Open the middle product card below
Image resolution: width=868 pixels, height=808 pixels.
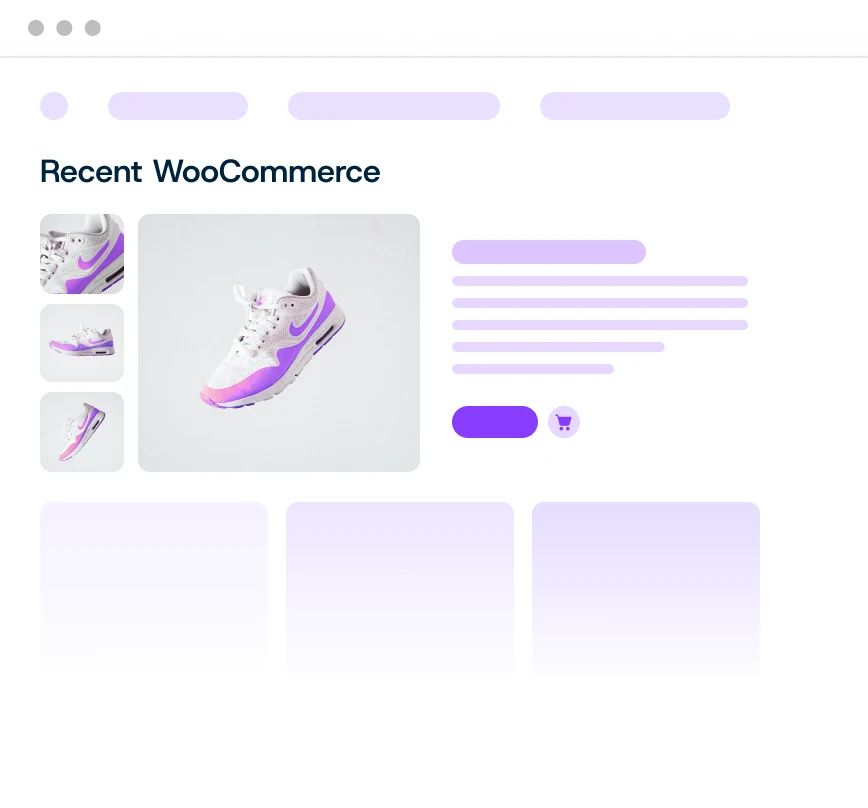pos(400,588)
